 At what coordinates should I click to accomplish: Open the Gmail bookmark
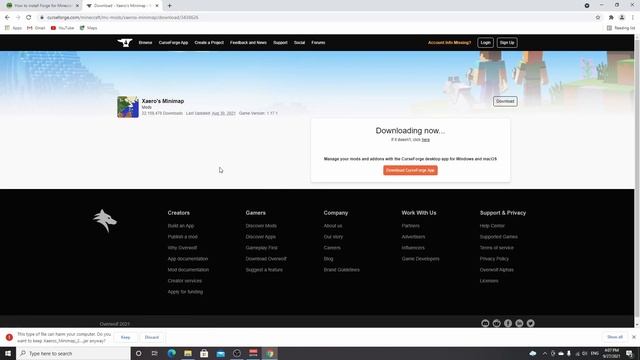[x=36, y=28]
